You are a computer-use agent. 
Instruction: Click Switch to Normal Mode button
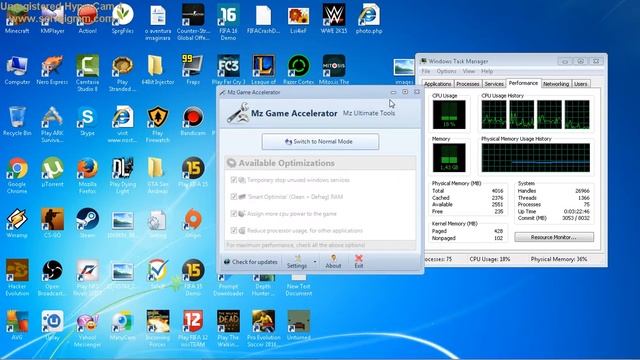click(320, 142)
